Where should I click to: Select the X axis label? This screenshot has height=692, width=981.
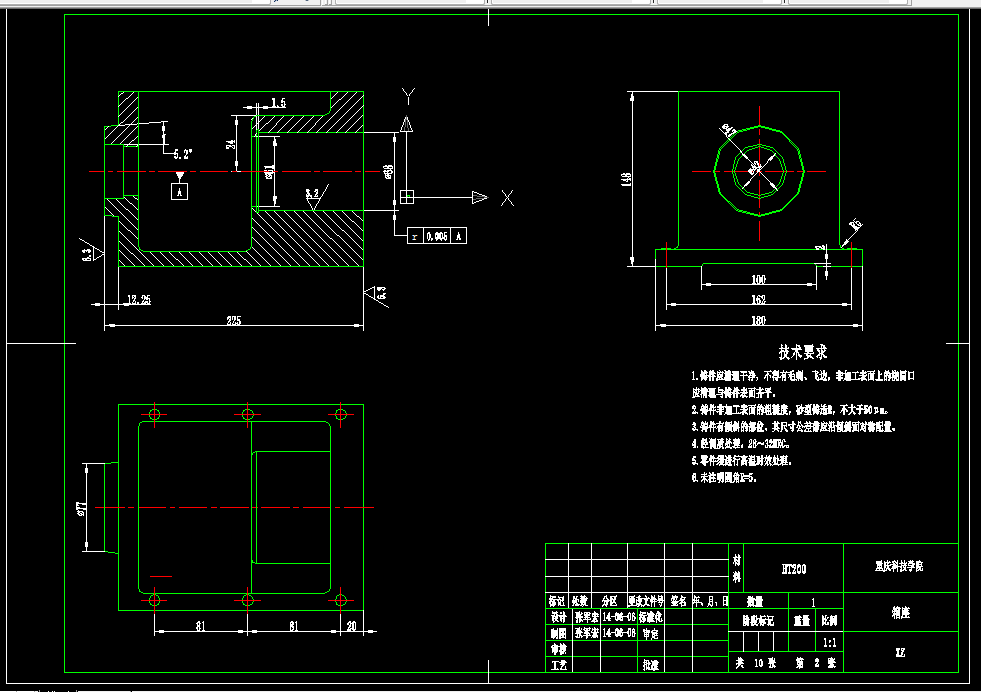(x=507, y=198)
